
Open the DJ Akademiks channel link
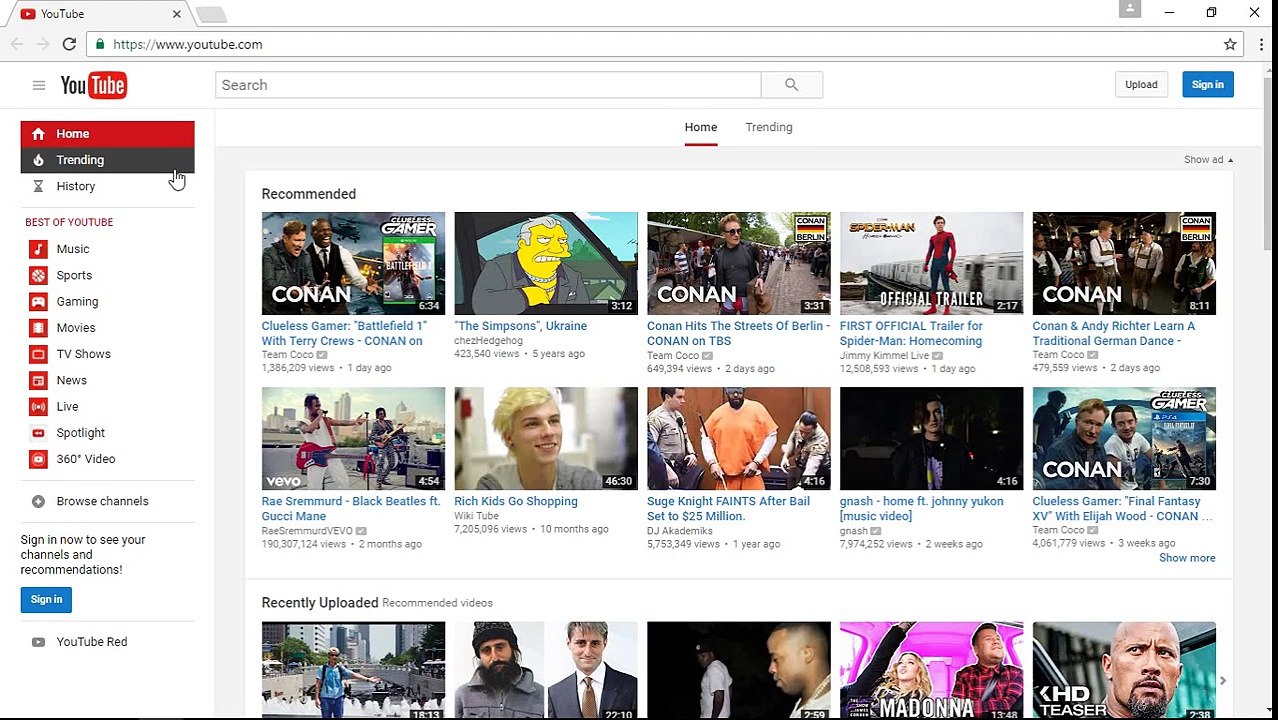coord(680,531)
